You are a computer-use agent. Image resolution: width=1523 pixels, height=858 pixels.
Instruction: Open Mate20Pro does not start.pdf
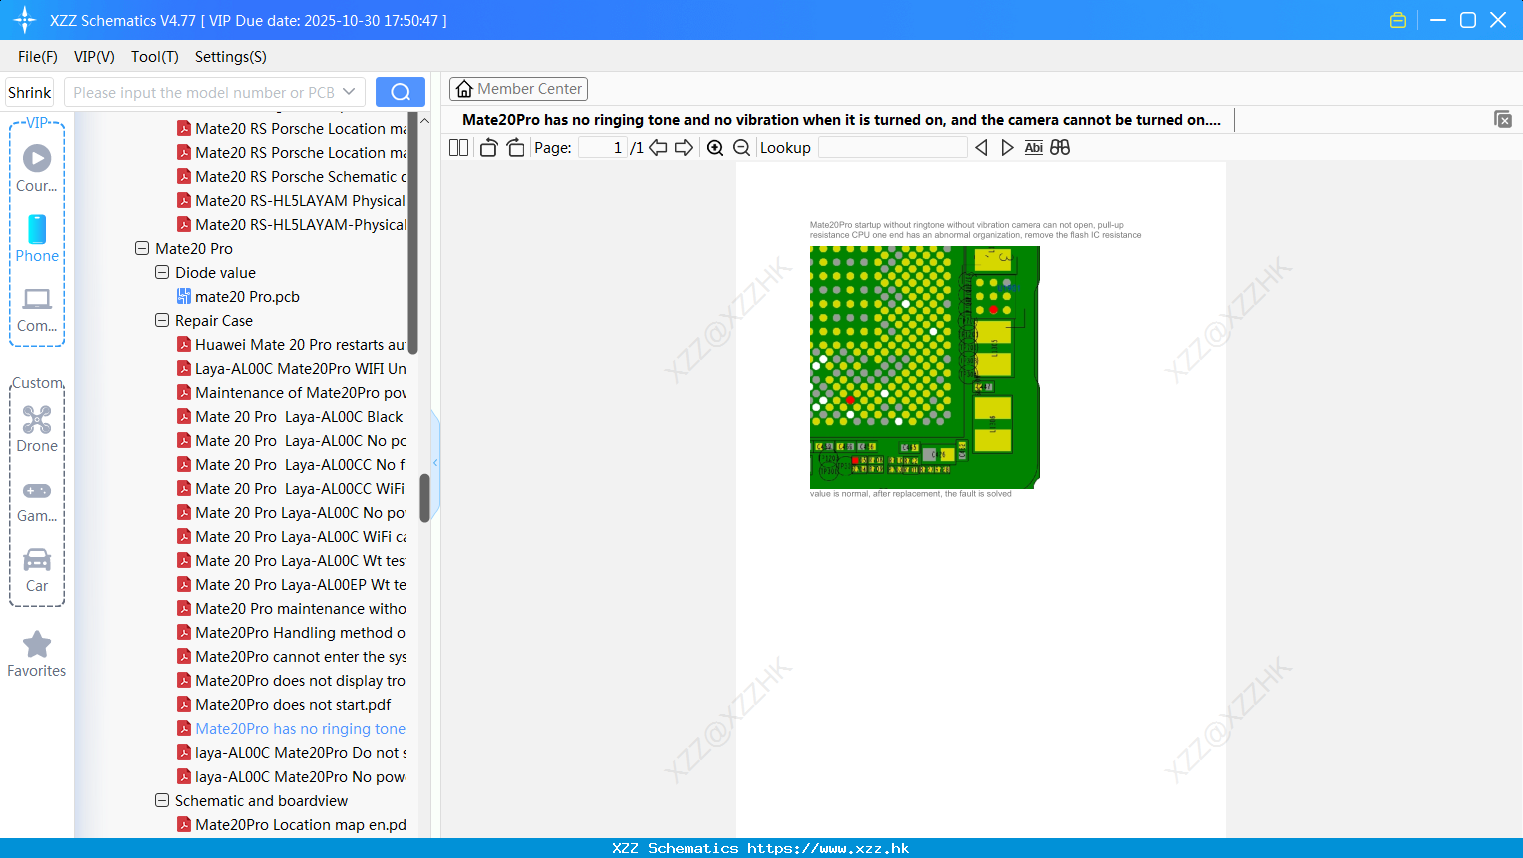293,704
